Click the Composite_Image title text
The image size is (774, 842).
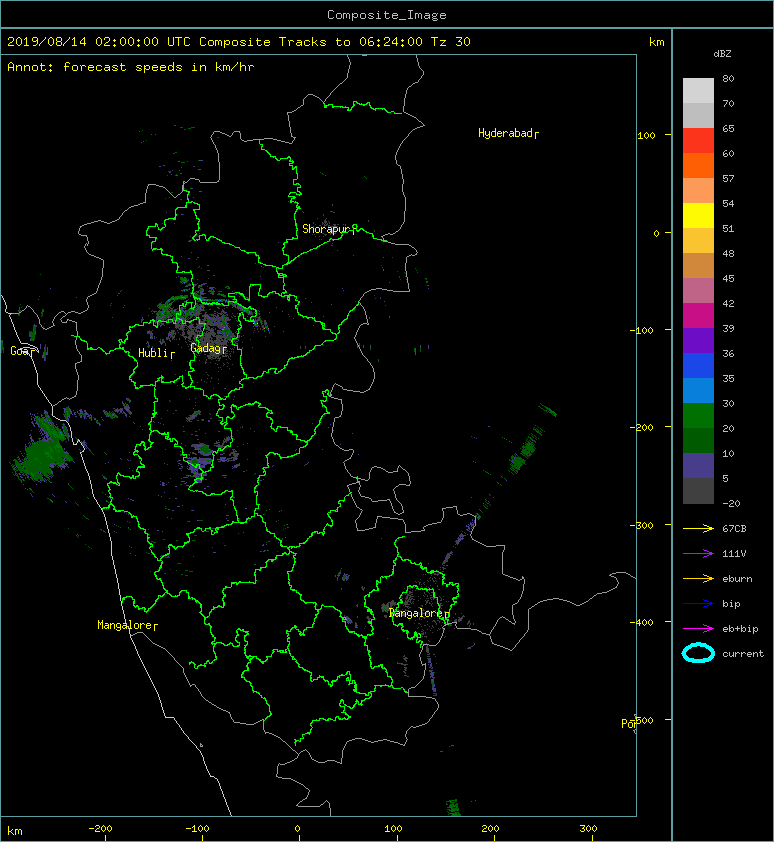[x=387, y=15]
